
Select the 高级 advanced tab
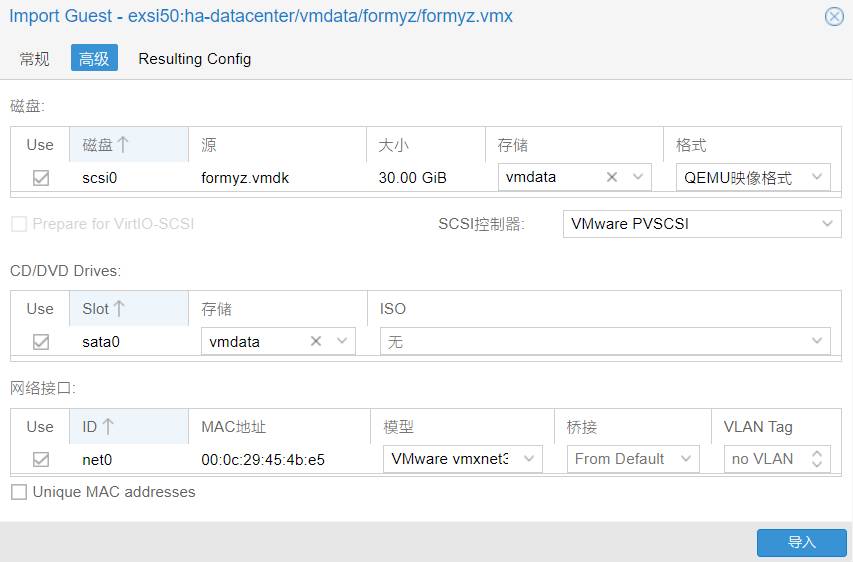coord(94,59)
